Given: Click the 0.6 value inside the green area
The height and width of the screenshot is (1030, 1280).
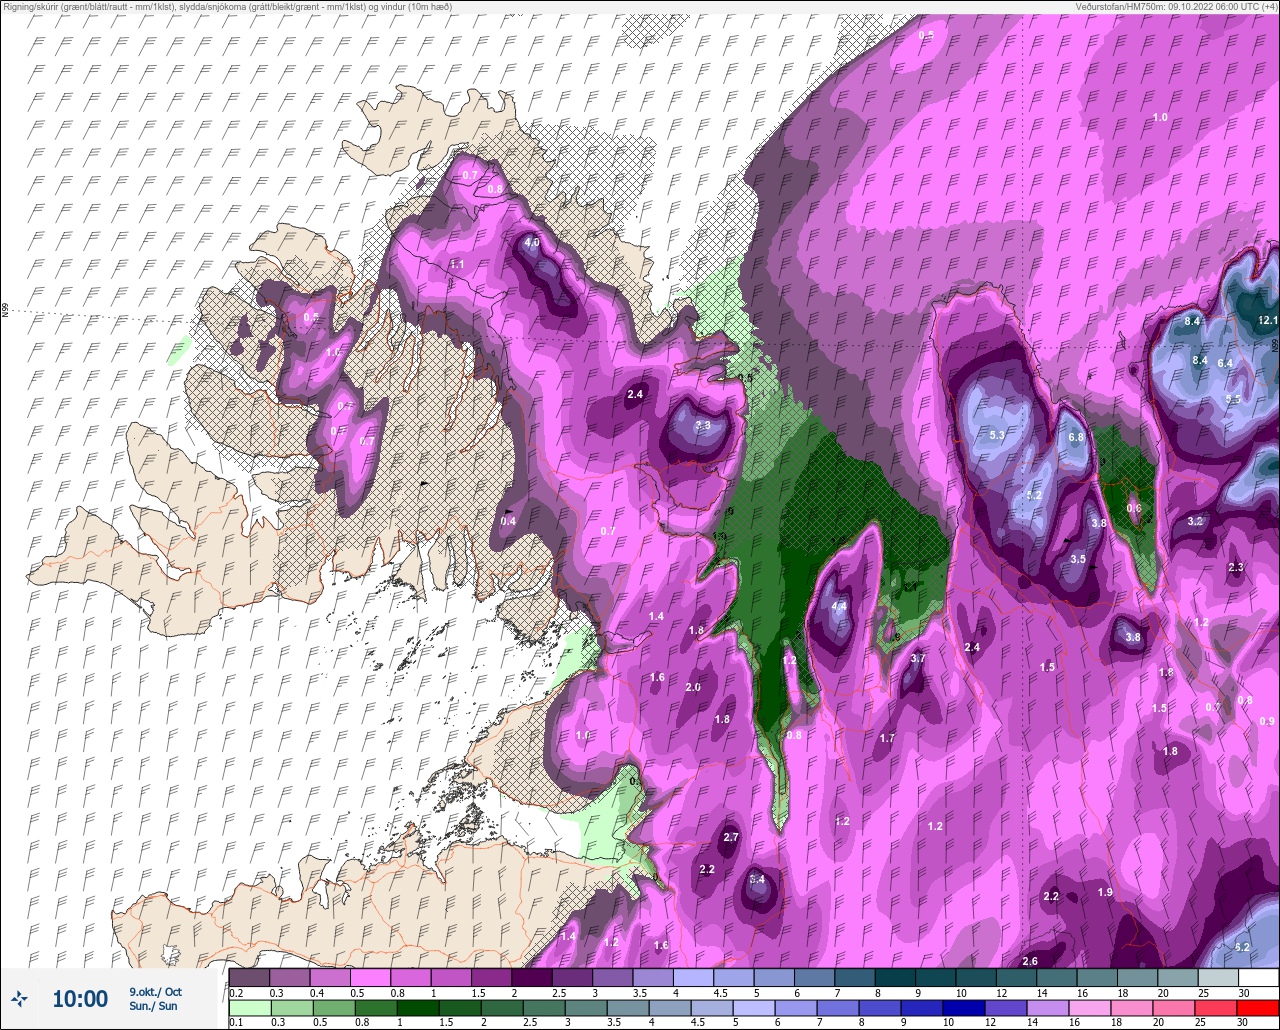Looking at the screenshot, I should (1133, 508).
